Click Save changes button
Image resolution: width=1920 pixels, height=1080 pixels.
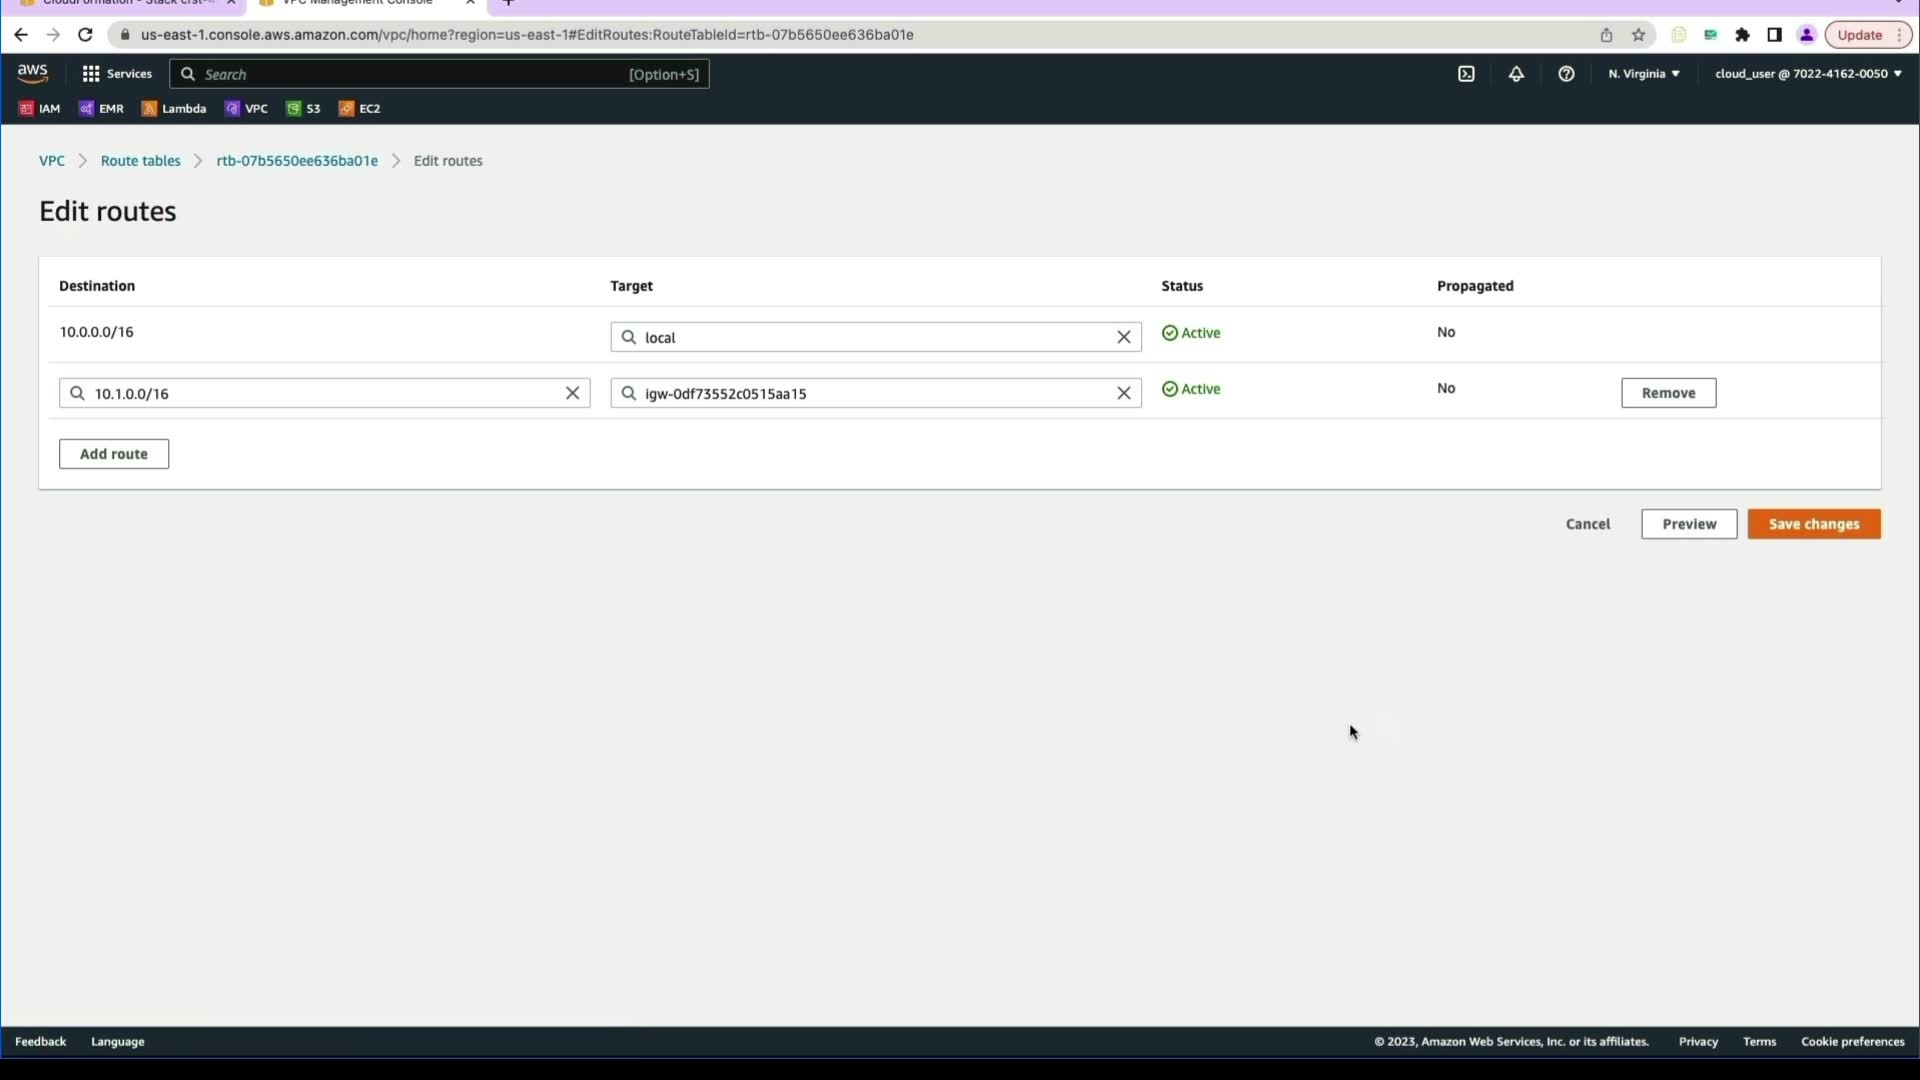1813,524
